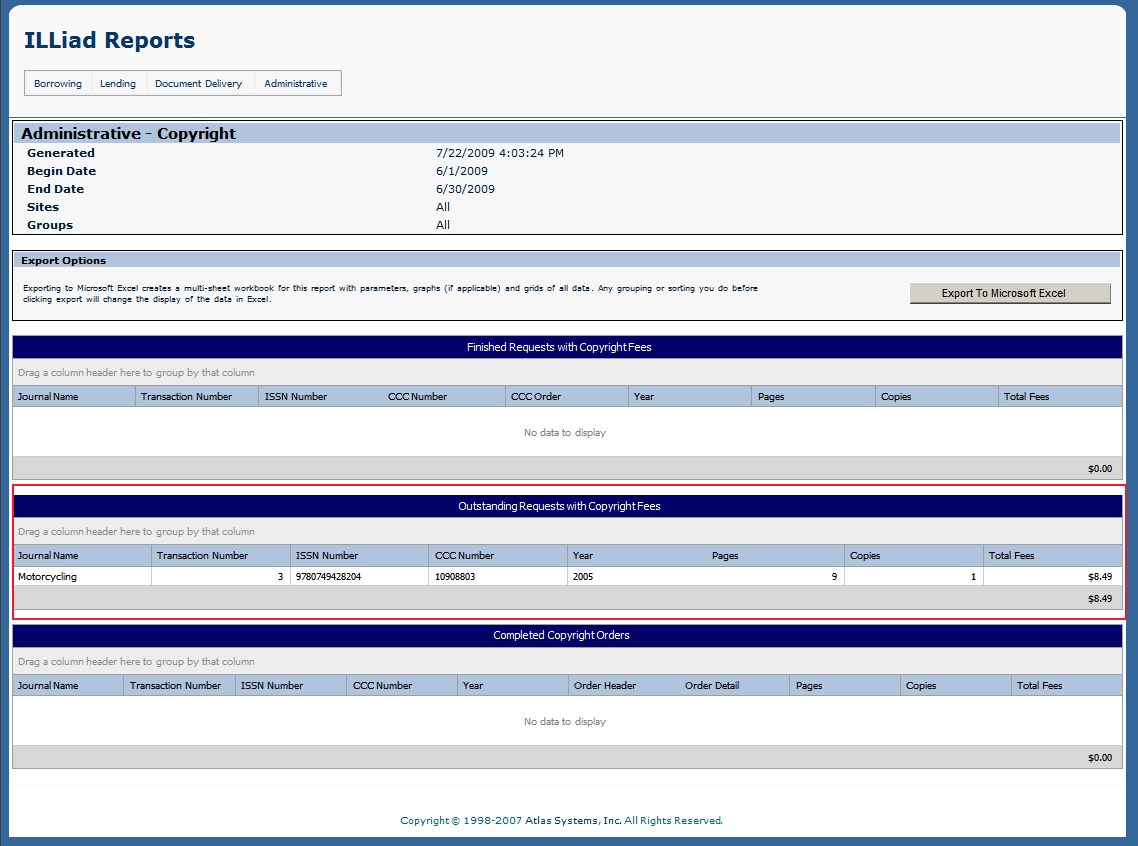Viewport: 1138px width, 846px height.
Task: Sort by Pages in Outstanding Requests
Action: pyautogui.click(x=725, y=555)
